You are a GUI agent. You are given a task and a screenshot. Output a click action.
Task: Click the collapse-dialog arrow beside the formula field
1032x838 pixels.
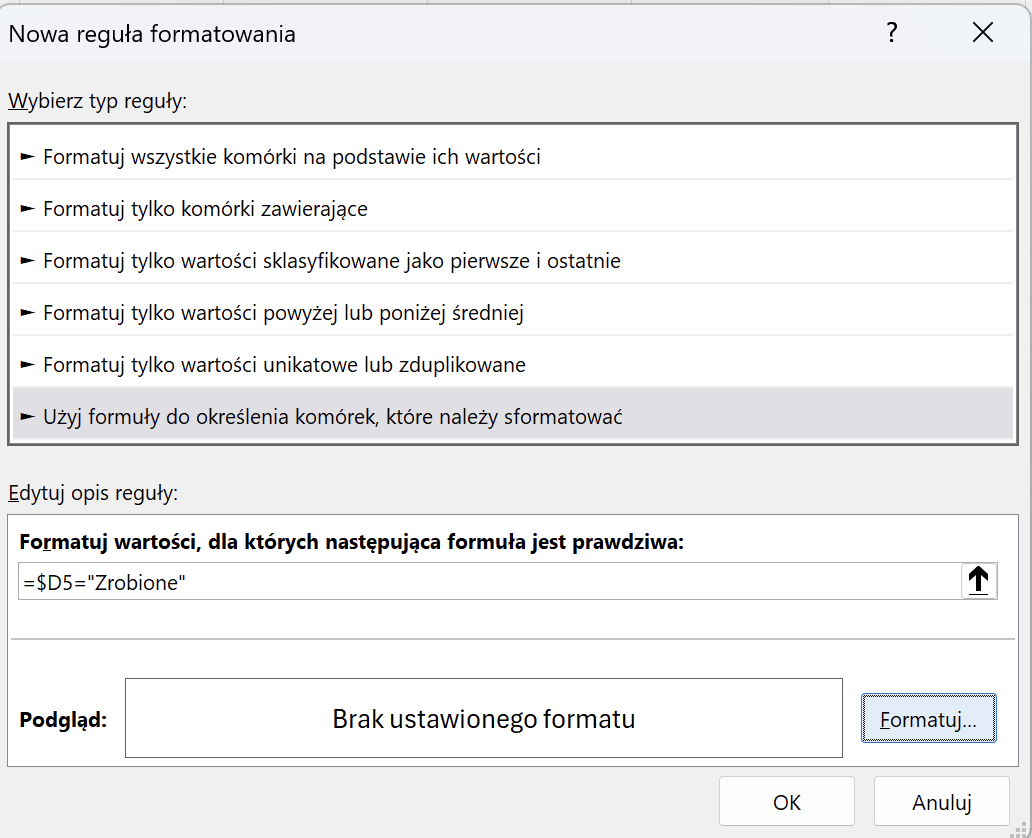coord(978,580)
